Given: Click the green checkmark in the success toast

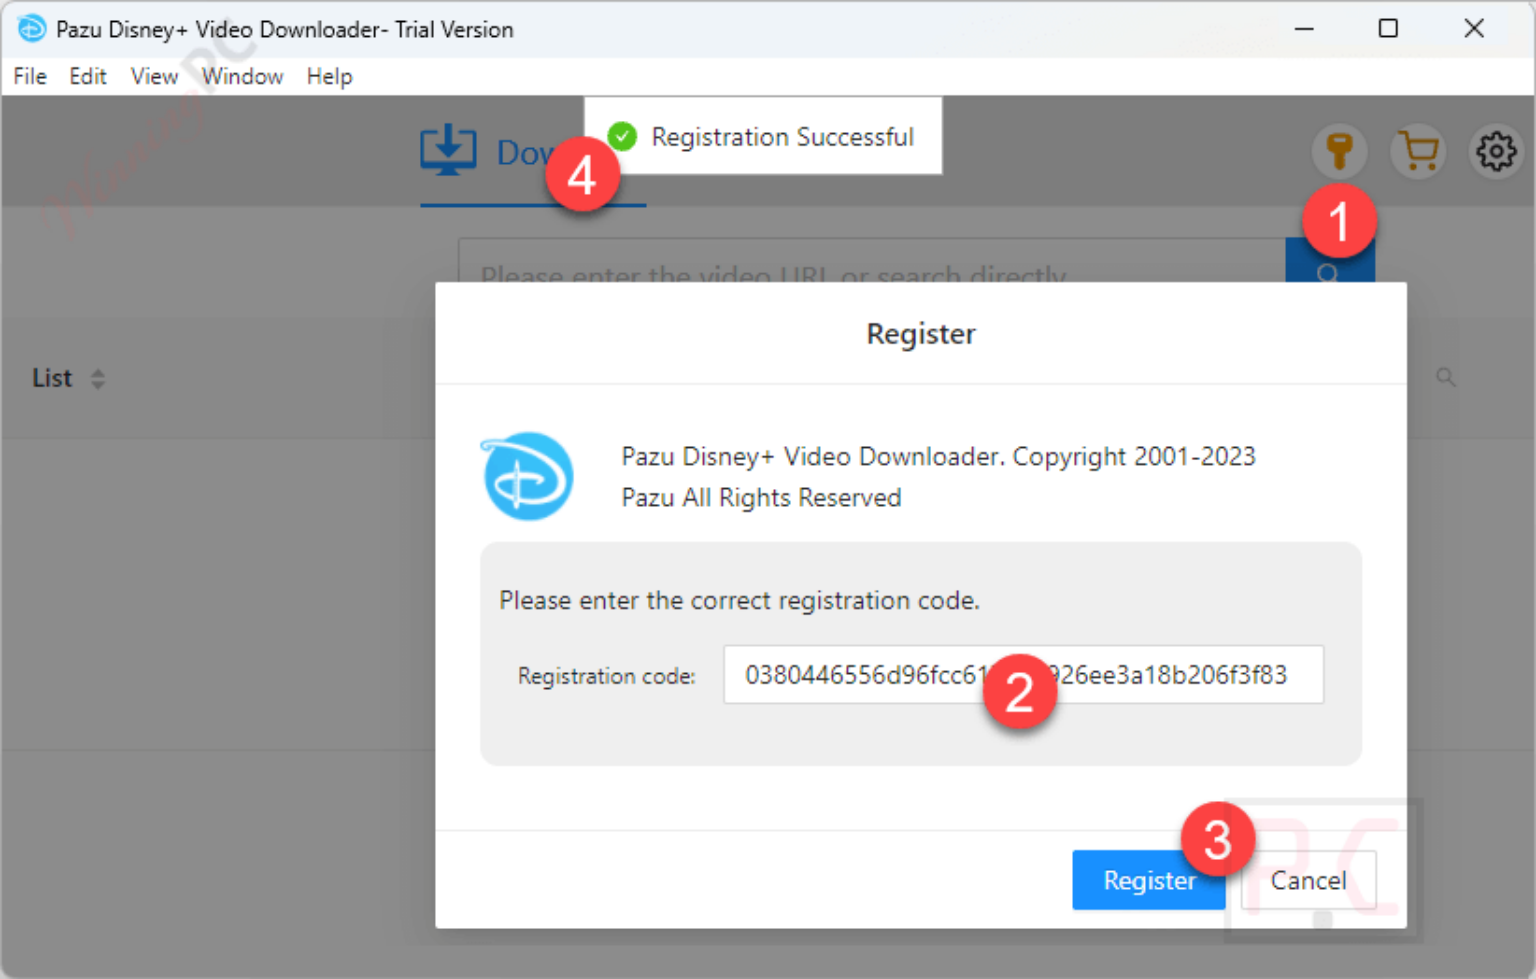Looking at the screenshot, I should click(622, 136).
